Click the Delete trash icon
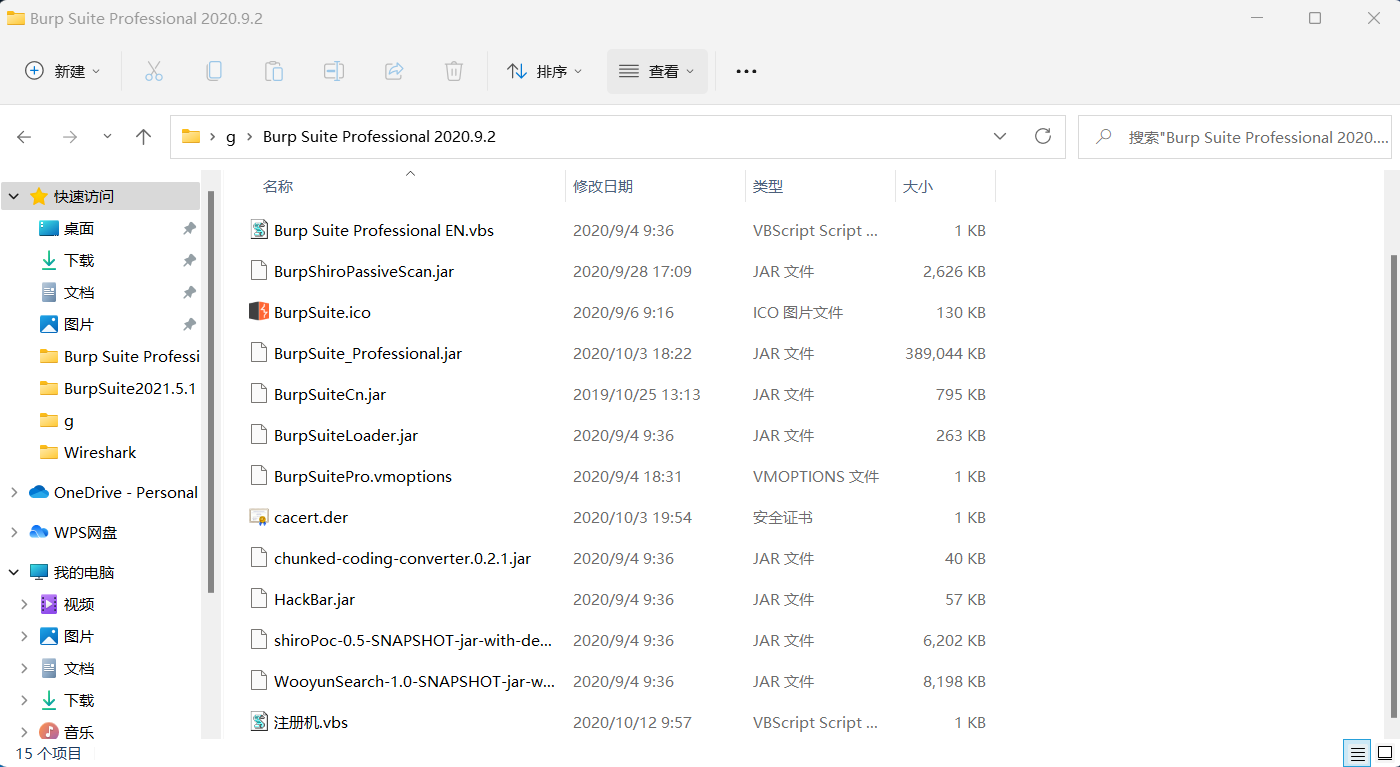Screen dimensions: 1400x767 (x=454, y=71)
